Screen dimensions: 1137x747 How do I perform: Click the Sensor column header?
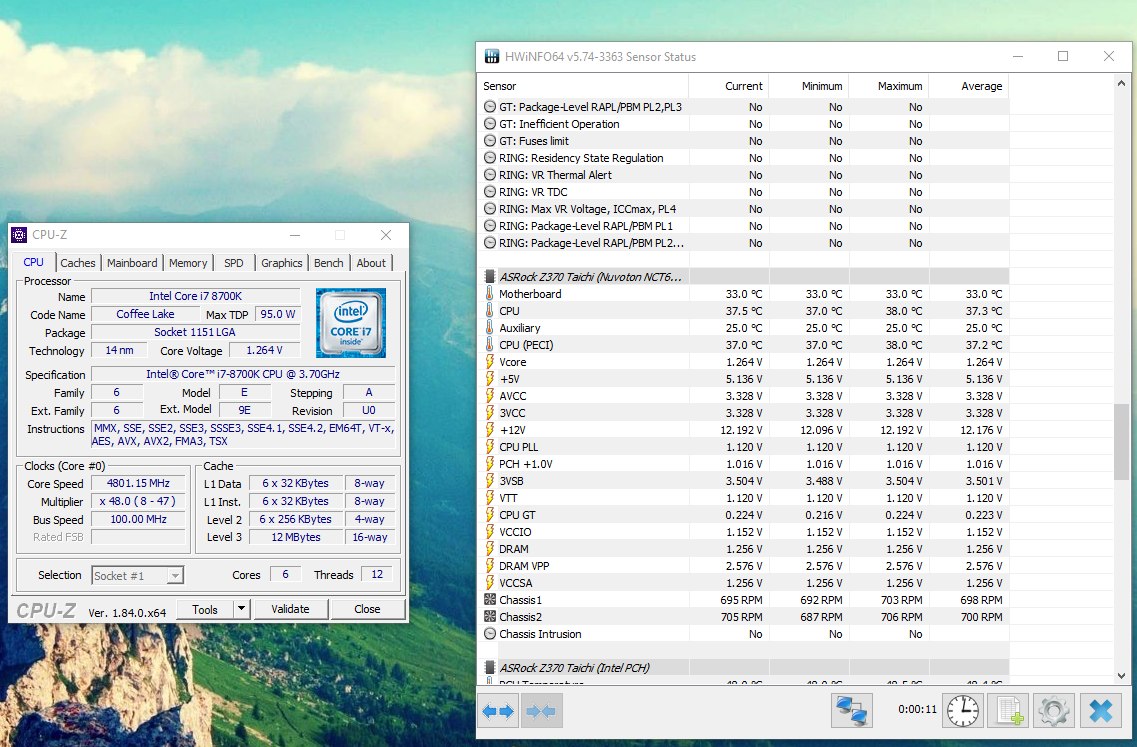click(583, 86)
